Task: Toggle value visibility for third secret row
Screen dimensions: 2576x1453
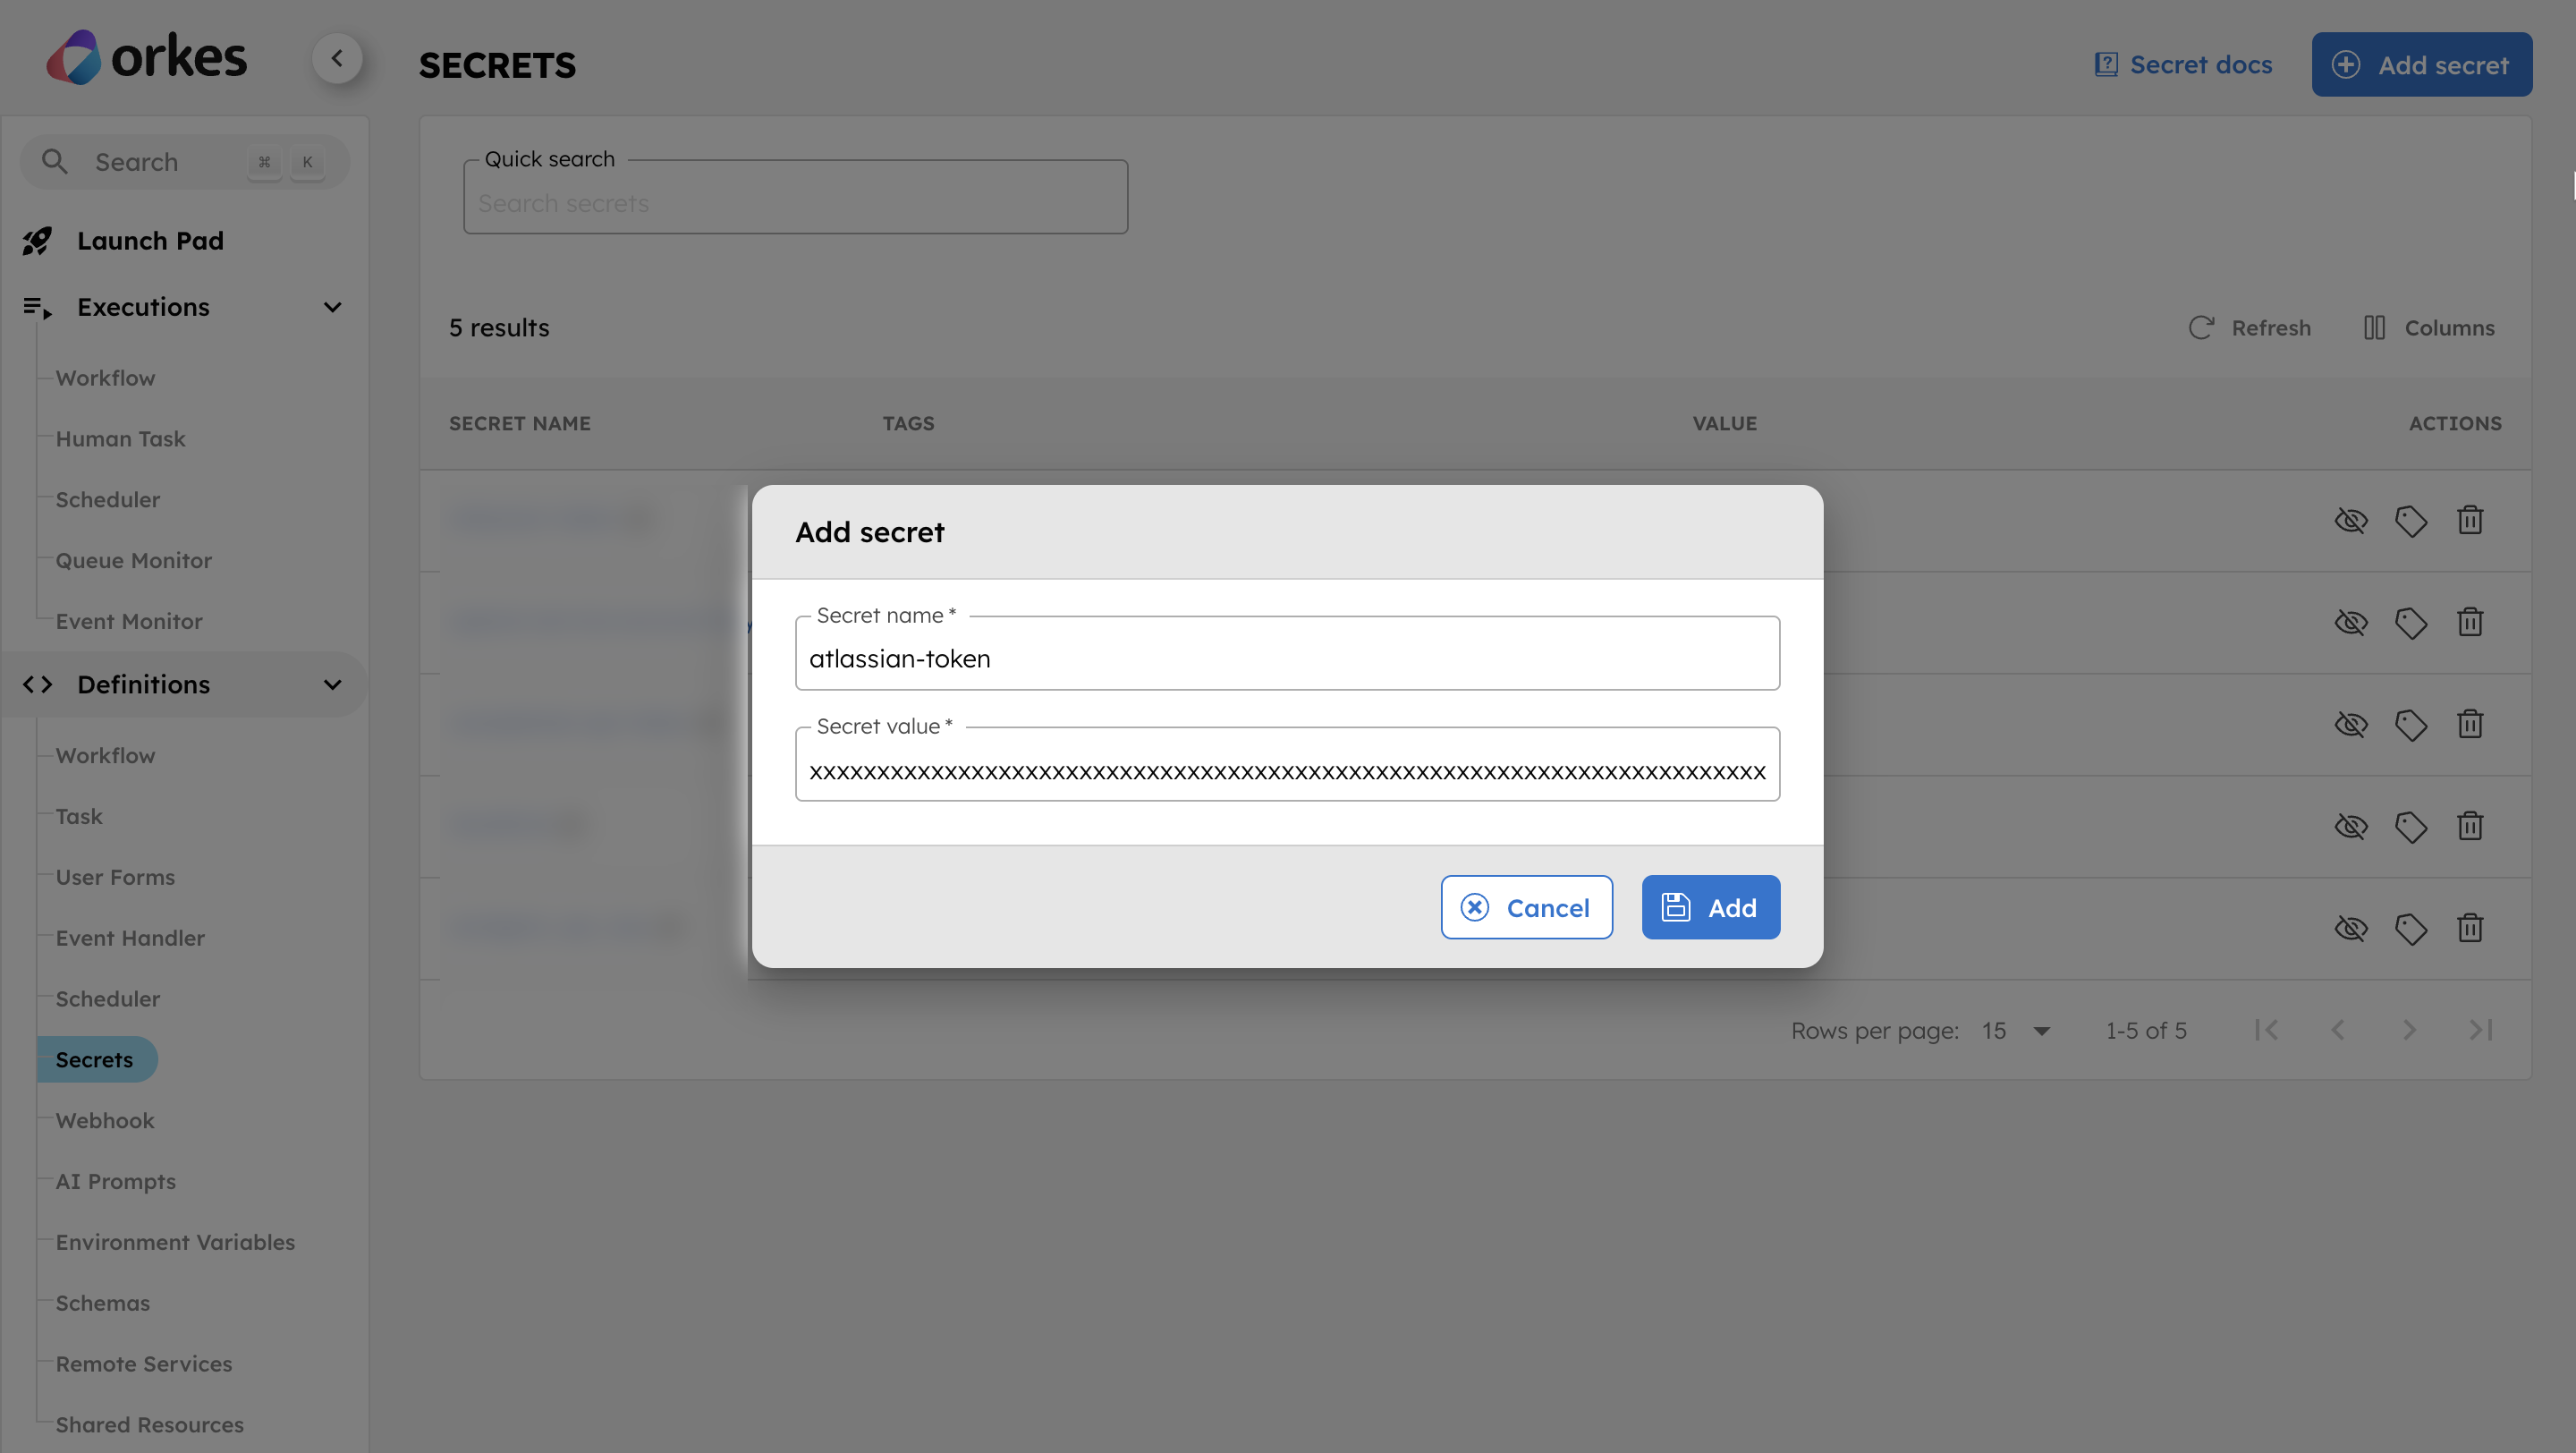Action: 2351,725
